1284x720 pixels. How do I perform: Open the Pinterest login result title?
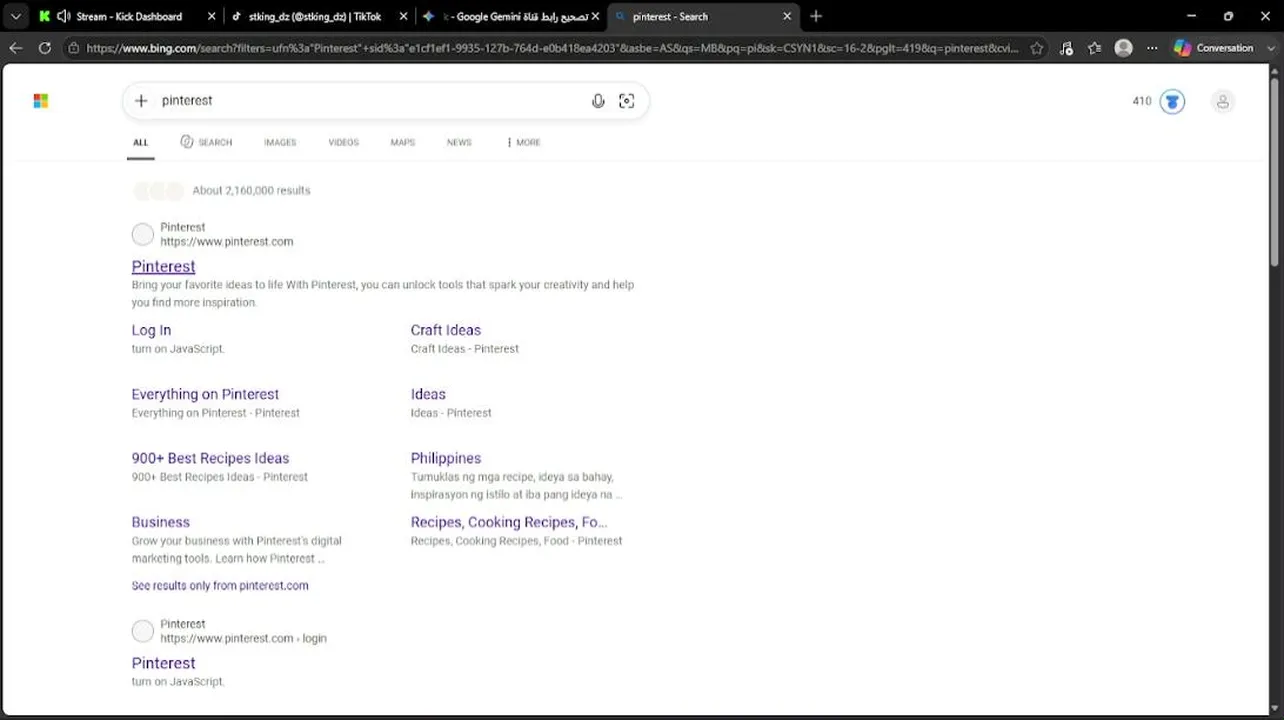[x=163, y=663]
